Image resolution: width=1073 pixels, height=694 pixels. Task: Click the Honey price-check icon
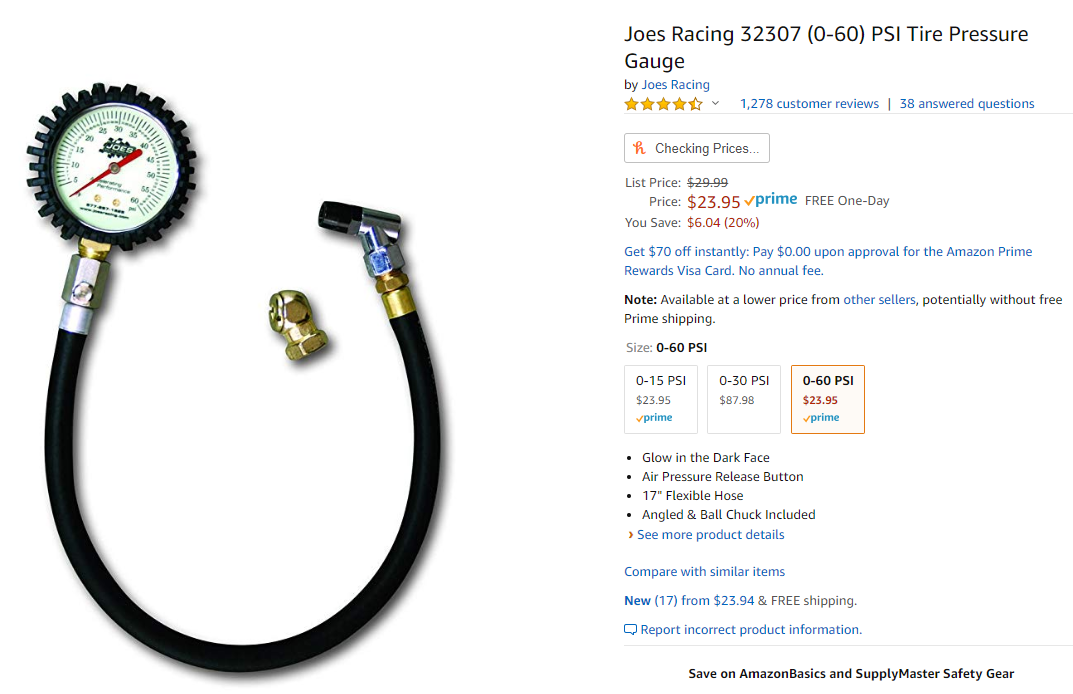tap(639, 148)
